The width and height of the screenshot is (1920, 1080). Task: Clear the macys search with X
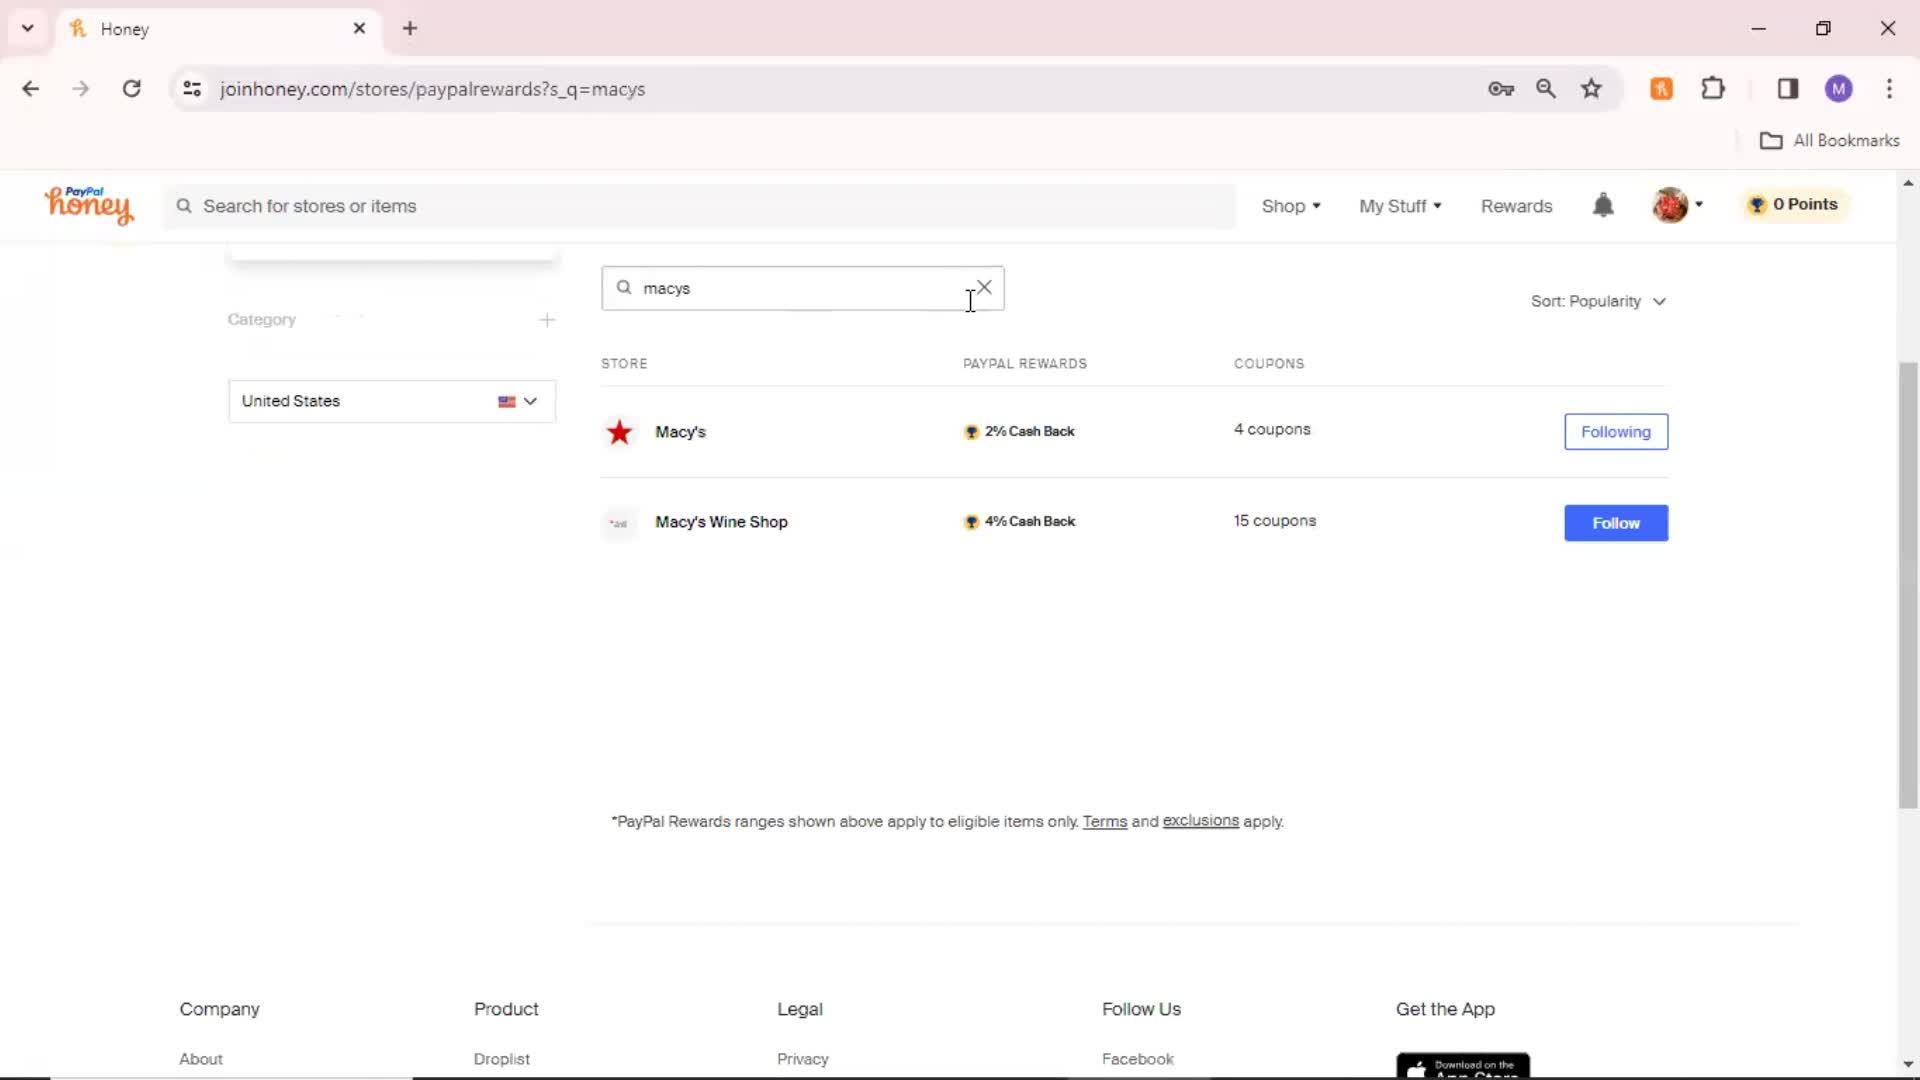pos(985,287)
